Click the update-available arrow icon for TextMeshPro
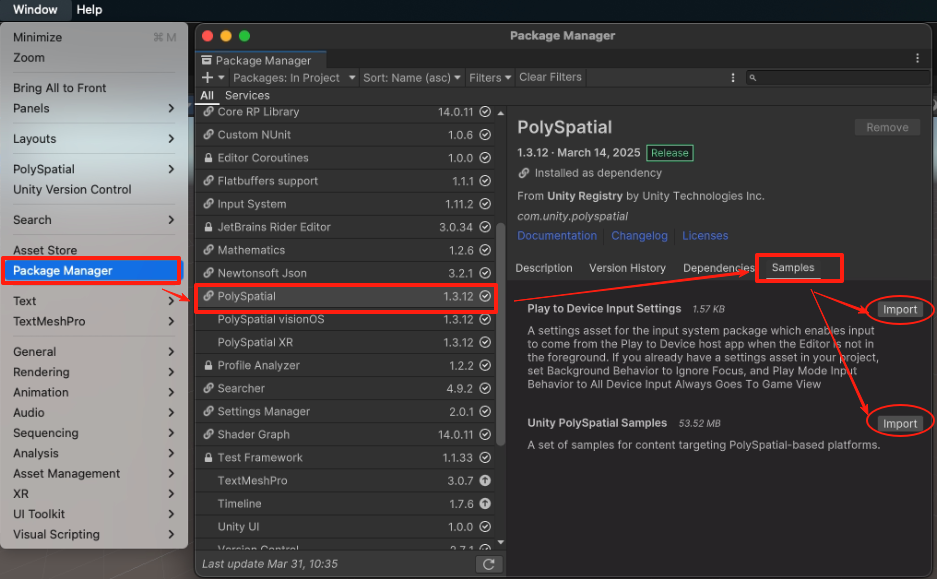The width and height of the screenshot is (937, 579). tap(485, 480)
